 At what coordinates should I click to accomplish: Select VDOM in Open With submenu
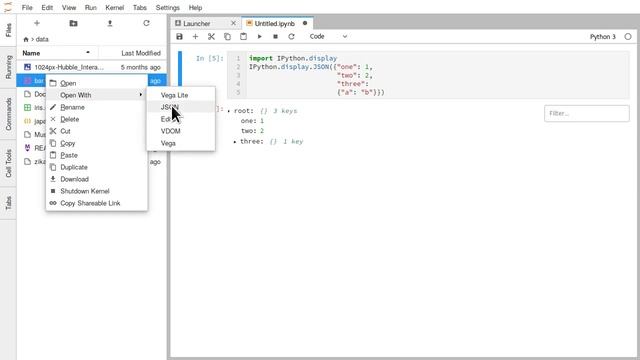[181, 131]
